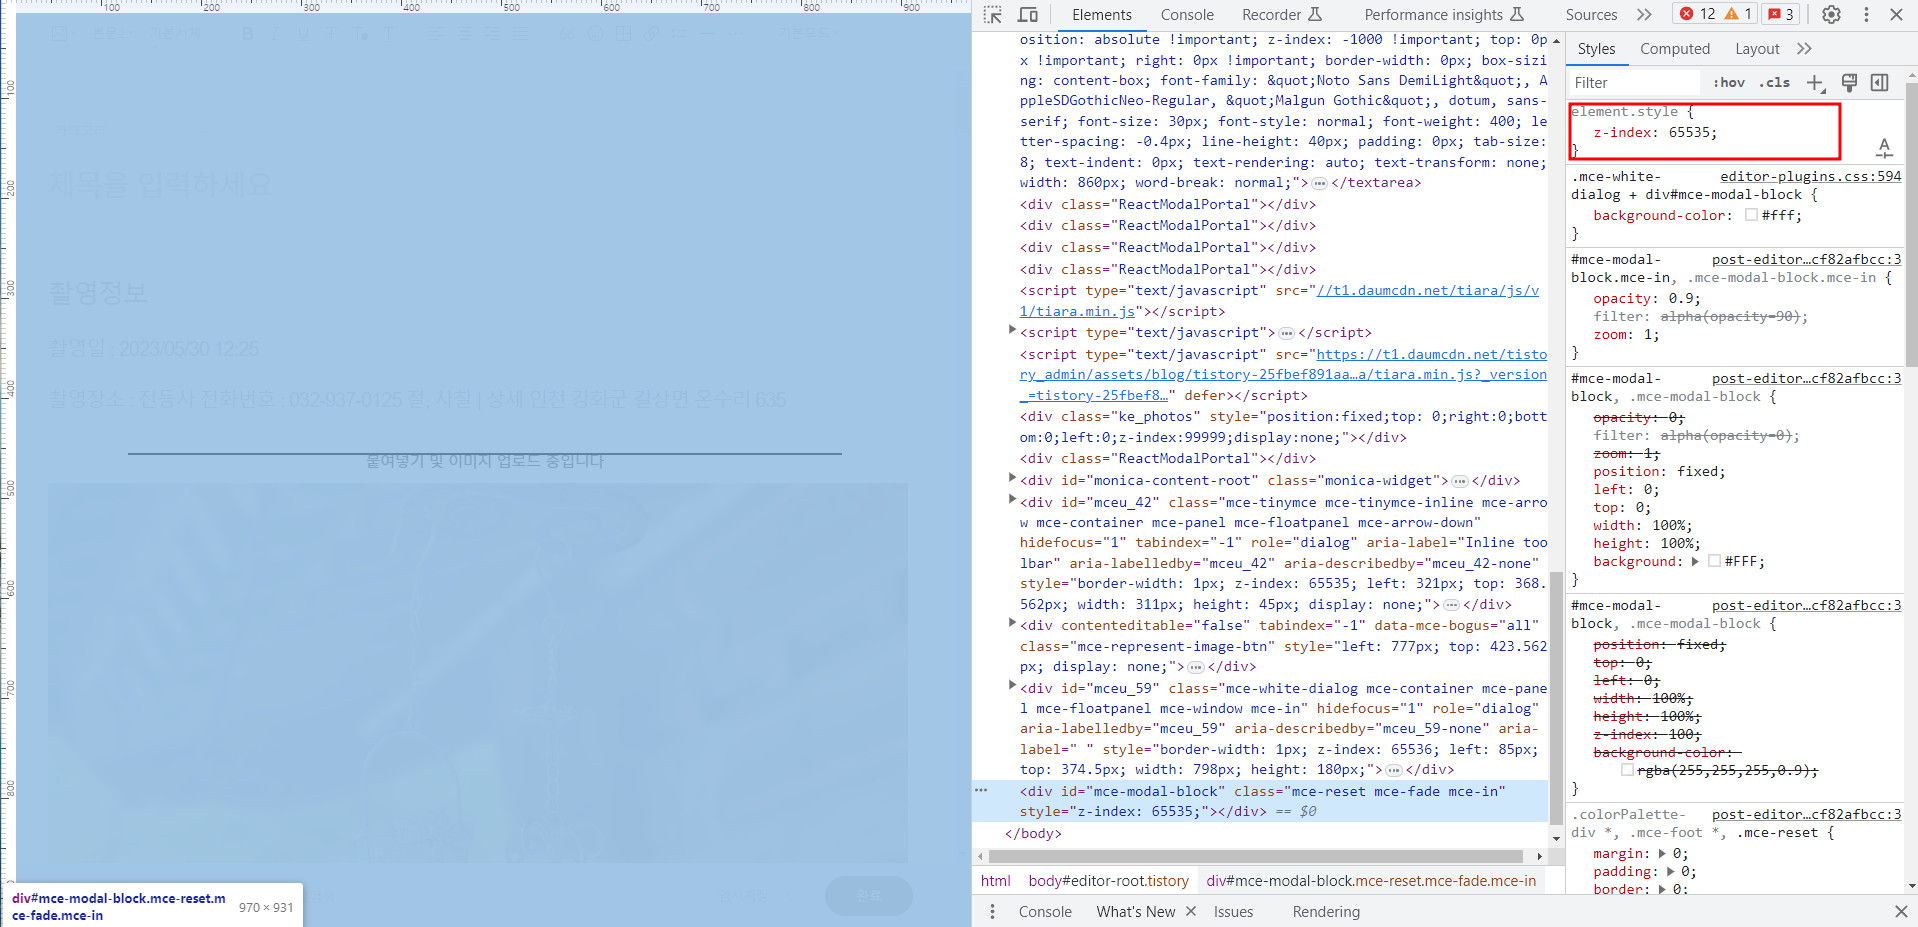This screenshot has height=927, width=1918.
Task: Expand the mce-represent-image-btn div node
Action: (x=1012, y=622)
